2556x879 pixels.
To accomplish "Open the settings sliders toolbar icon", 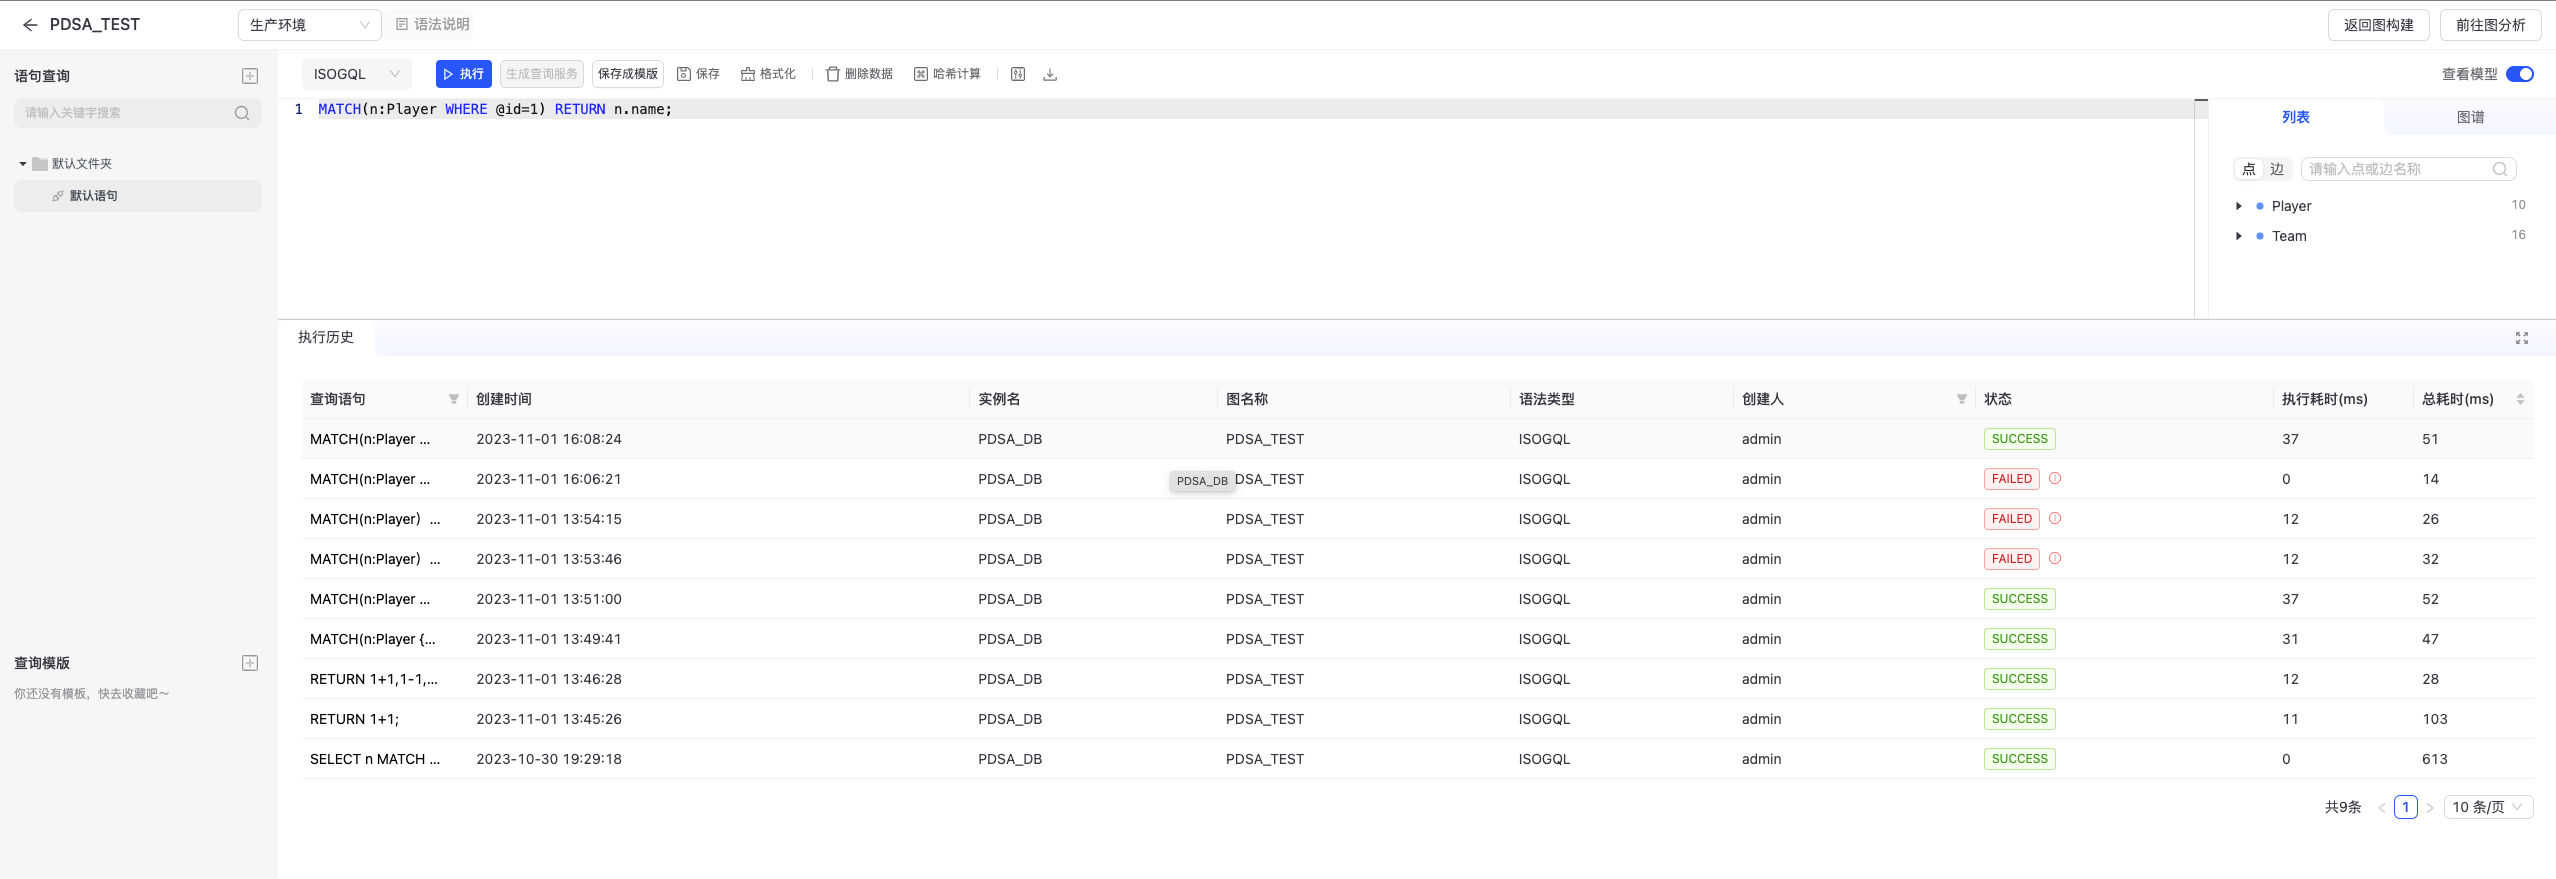I will click(x=1018, y=74).
